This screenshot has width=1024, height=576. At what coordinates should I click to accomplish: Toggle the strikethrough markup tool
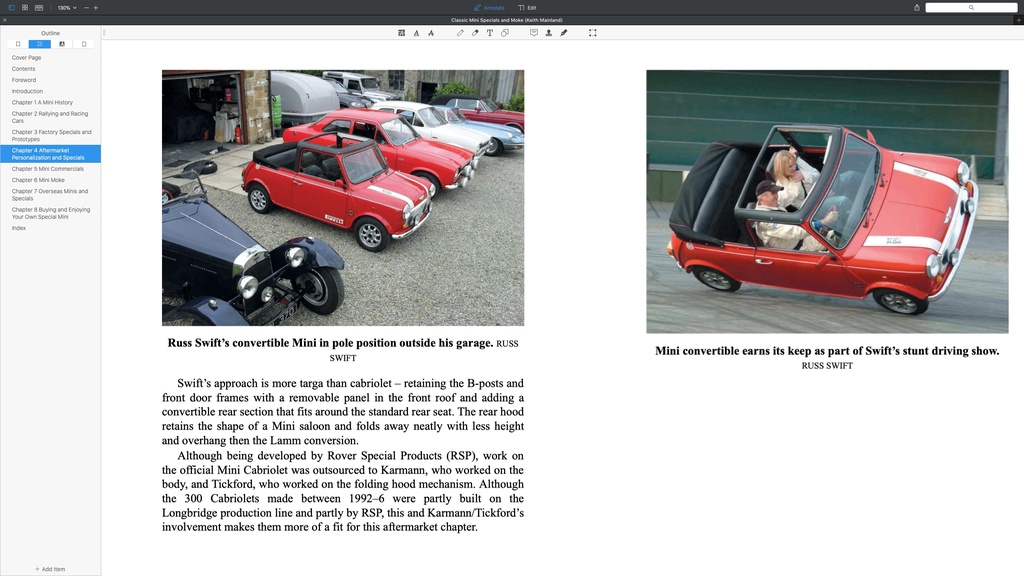[x=431, y=32]
